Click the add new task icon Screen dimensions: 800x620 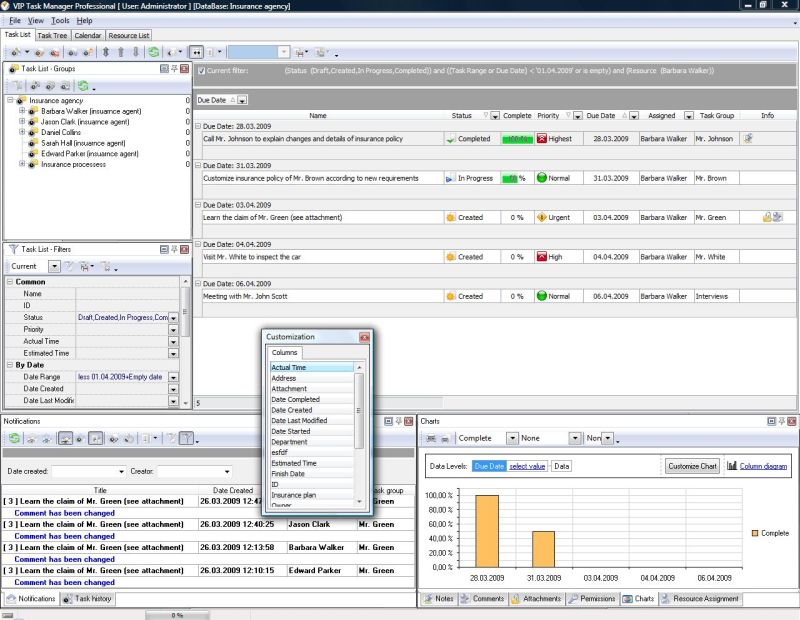[16, 50]
